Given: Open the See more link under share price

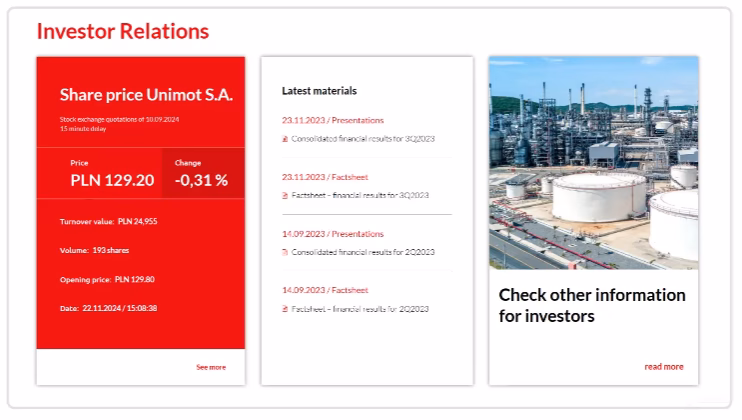Looking at the screenshot, I should tap(211, 367).
